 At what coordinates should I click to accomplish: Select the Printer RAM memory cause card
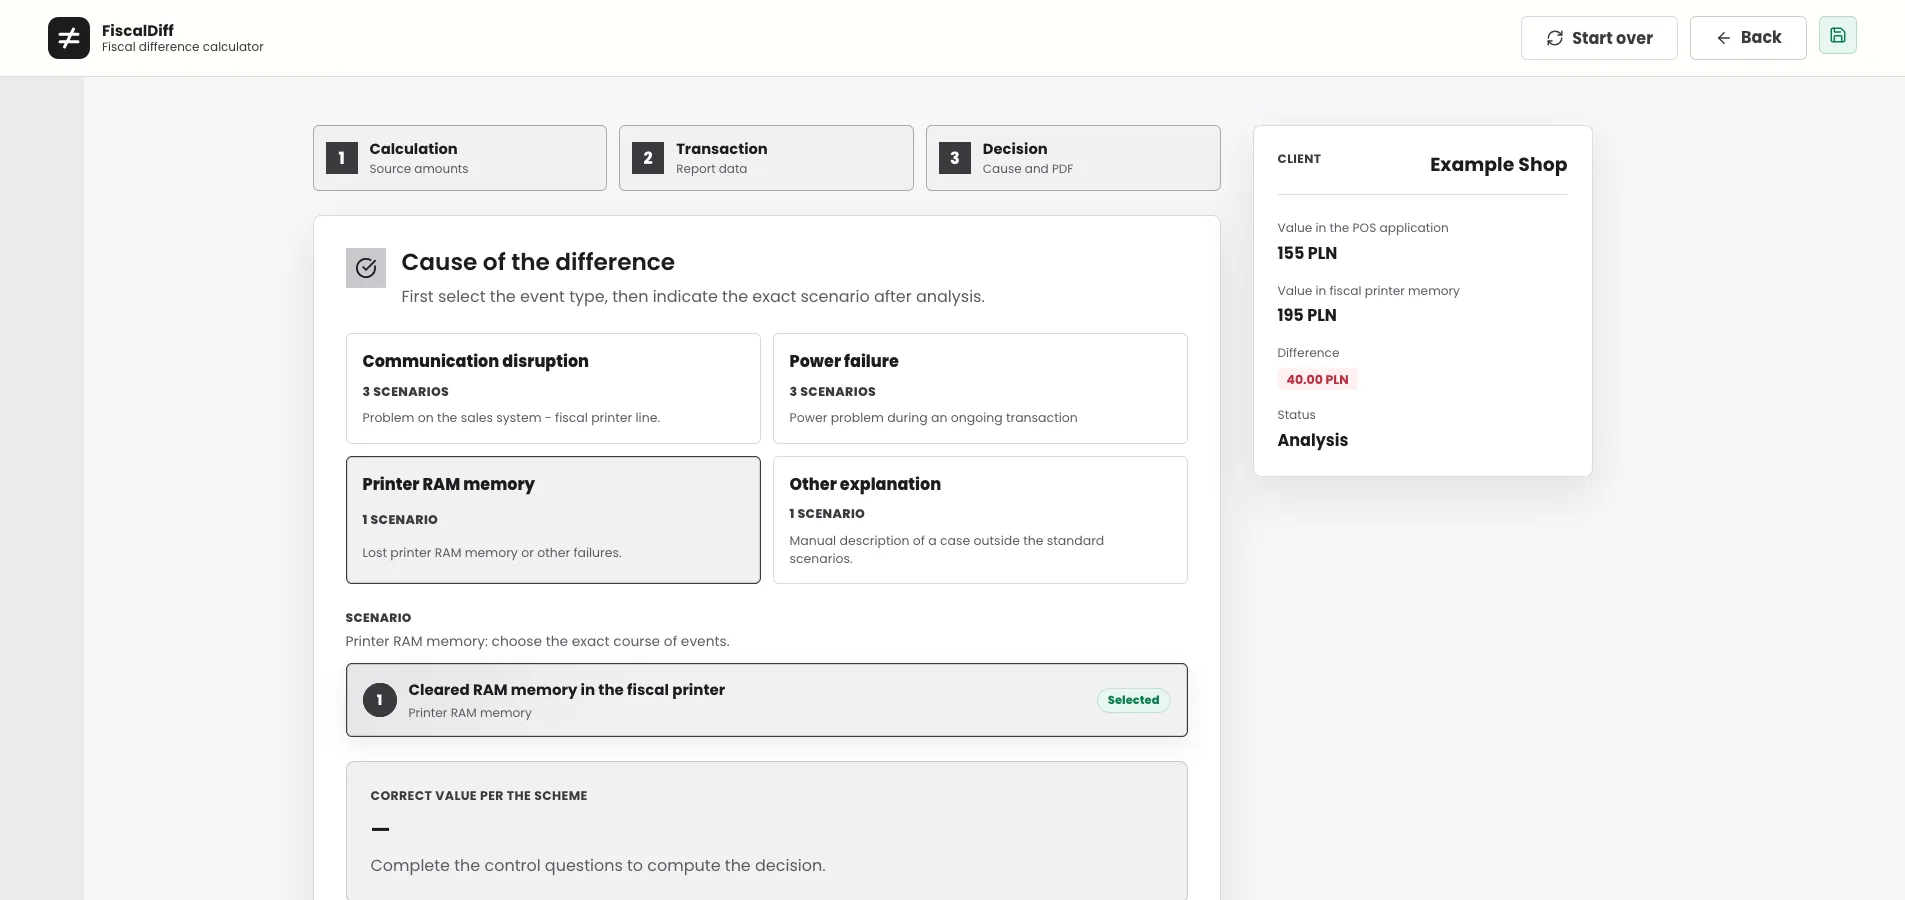click(553, 520)
